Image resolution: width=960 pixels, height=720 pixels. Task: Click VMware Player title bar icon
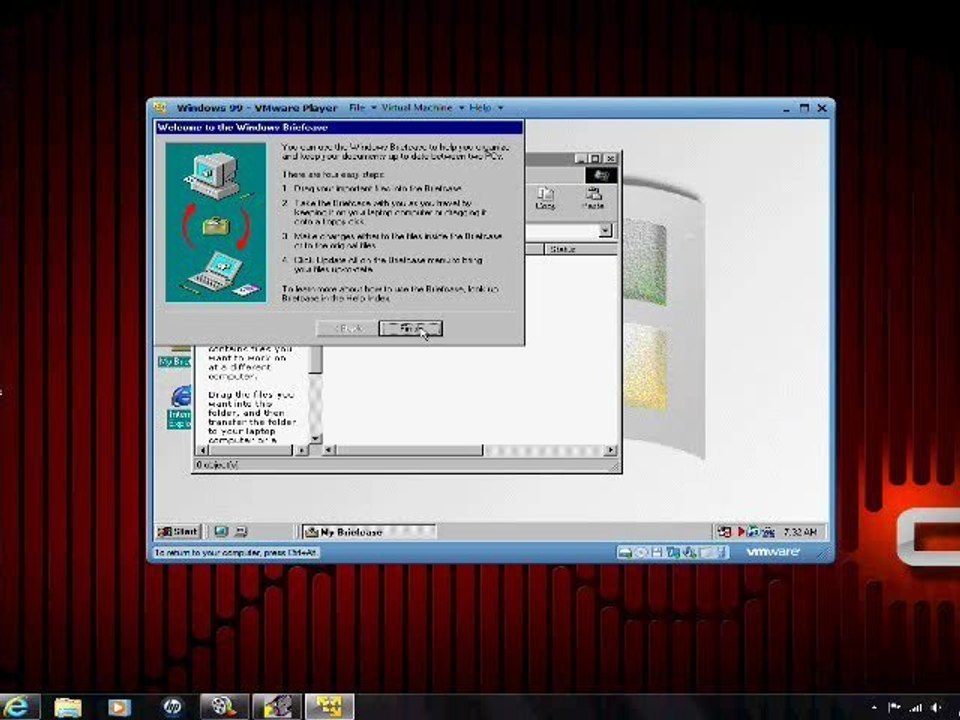click(160, 108)
